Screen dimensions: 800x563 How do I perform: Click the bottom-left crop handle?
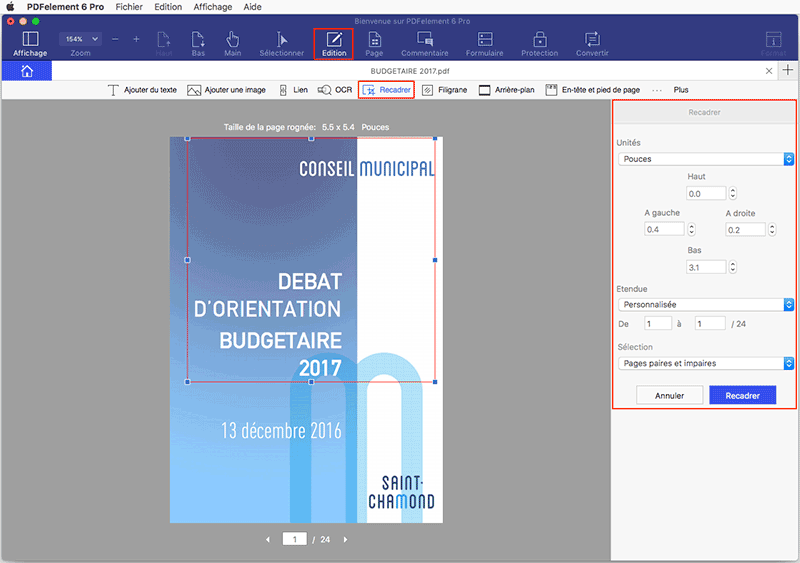click(x=187, y=382)
